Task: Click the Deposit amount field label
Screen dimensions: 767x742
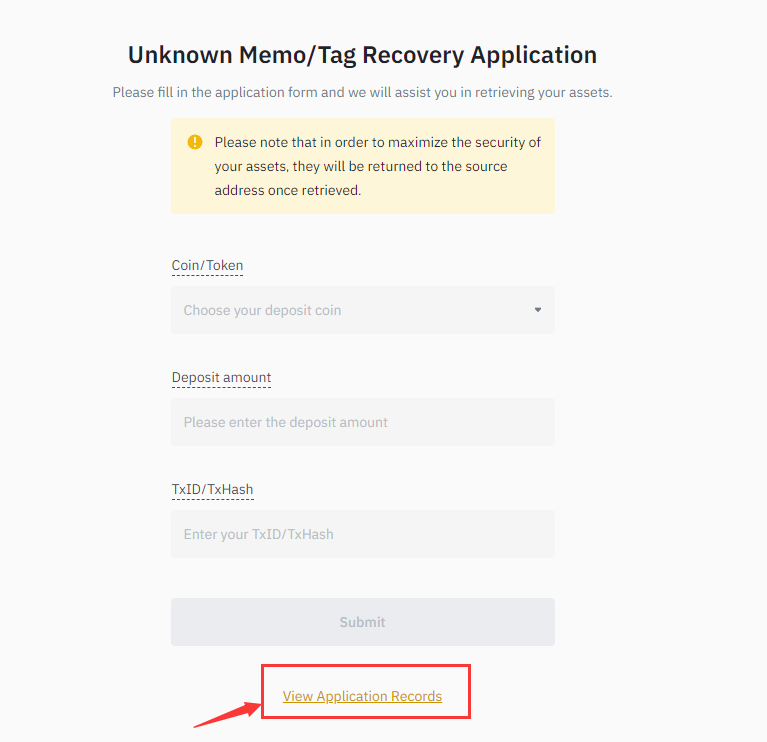Action: pos(221,378)
